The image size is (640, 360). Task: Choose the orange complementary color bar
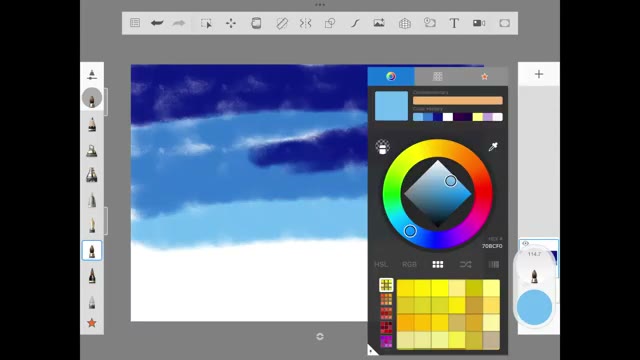[x=458, y=100]
